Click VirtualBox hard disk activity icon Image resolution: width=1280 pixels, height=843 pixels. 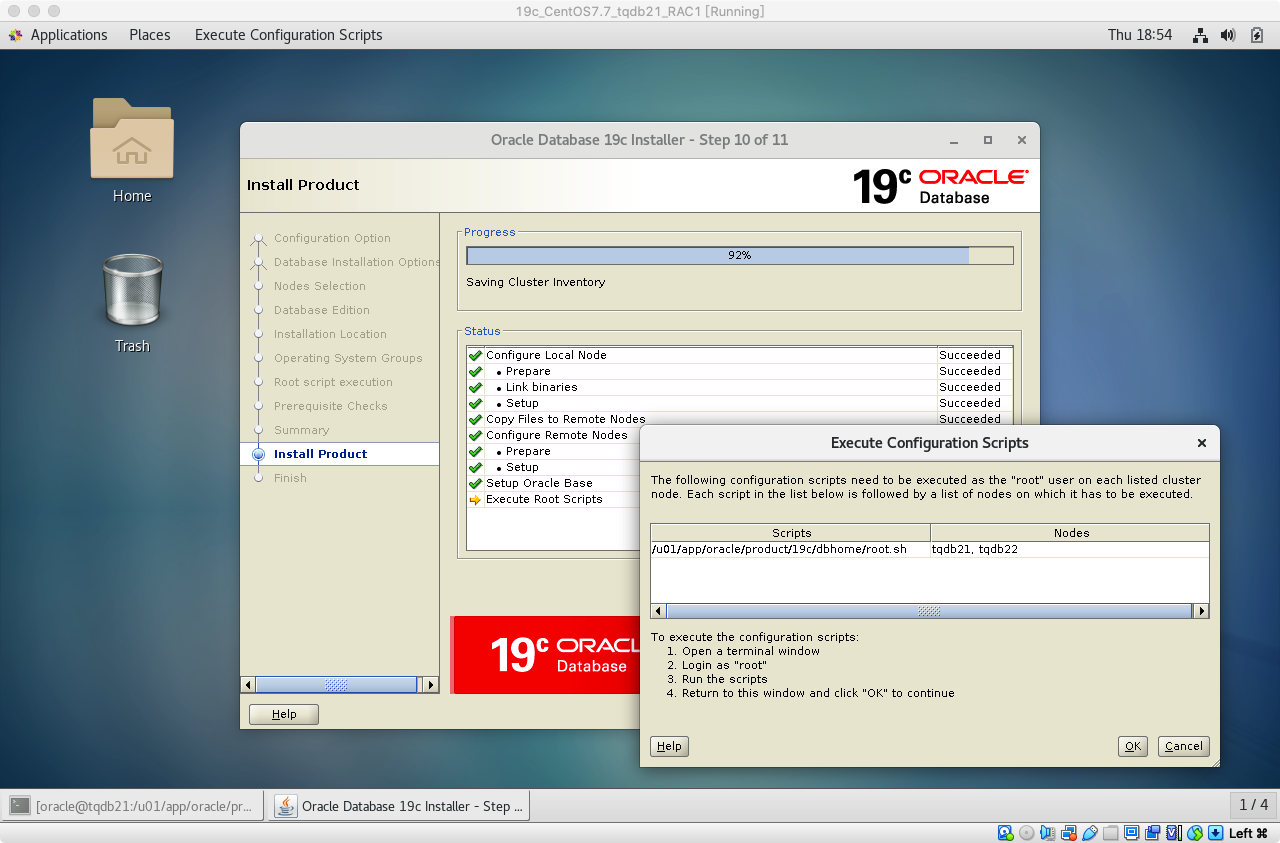1005,833
